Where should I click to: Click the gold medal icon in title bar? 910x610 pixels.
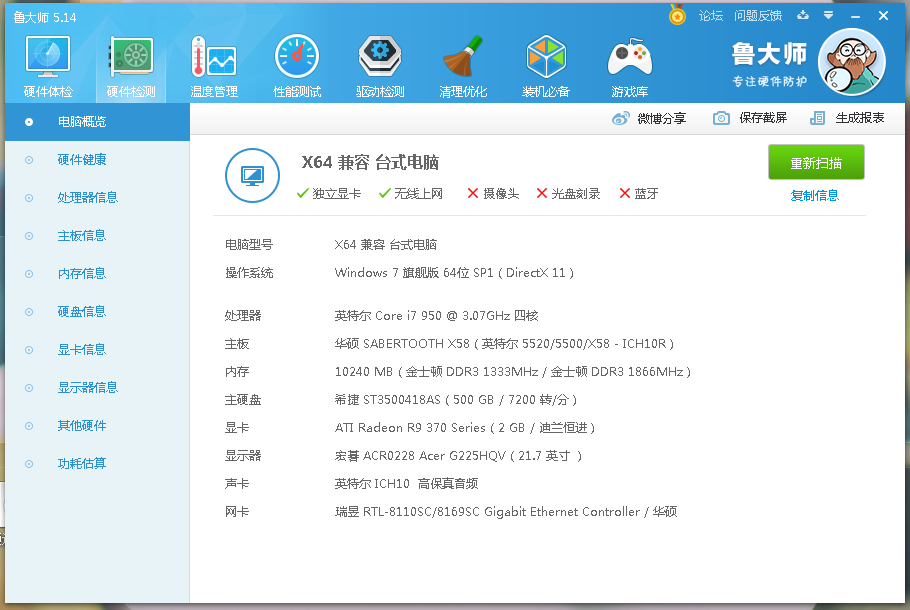coord(677,15)
